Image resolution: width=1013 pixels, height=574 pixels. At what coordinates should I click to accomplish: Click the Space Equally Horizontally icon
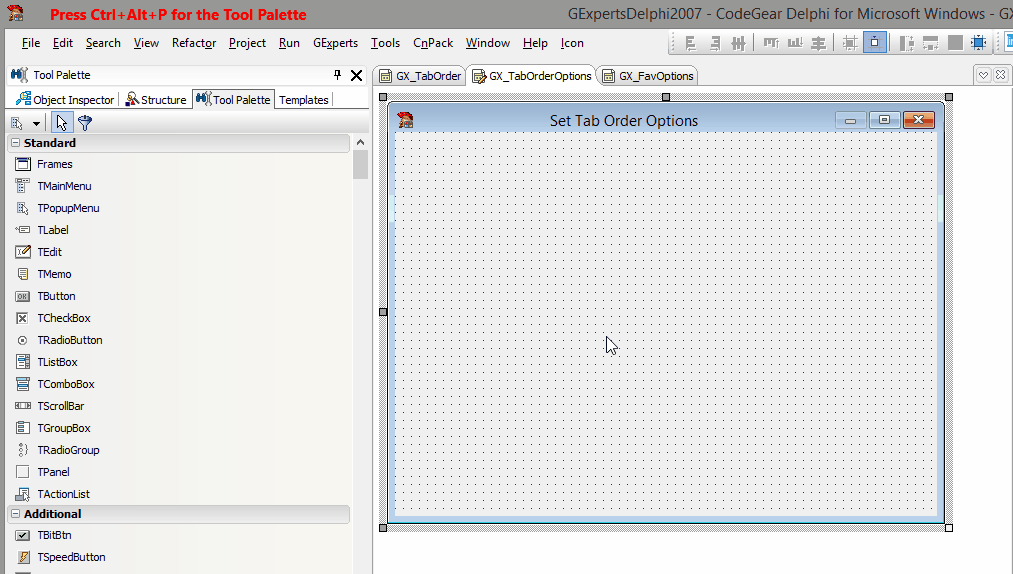(906, 43)
